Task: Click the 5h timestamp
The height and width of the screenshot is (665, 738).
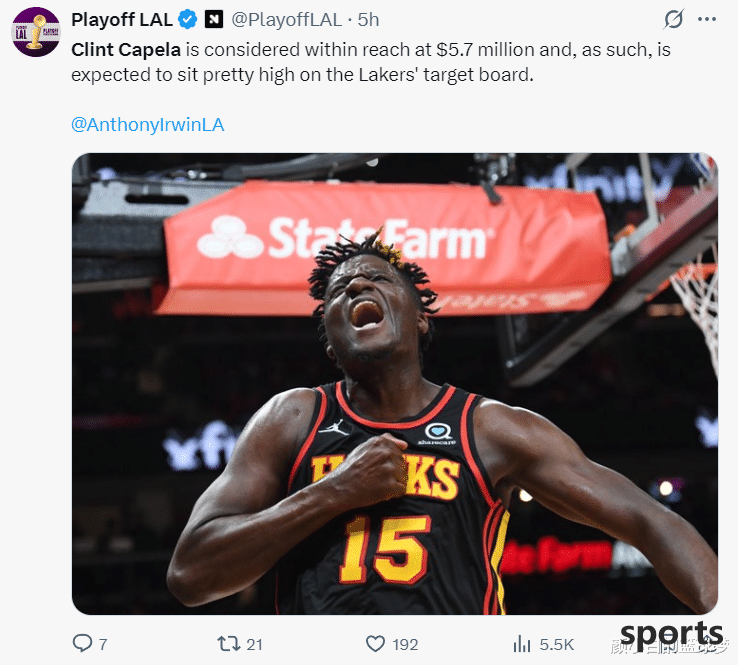Action: (x=368, y=20)
